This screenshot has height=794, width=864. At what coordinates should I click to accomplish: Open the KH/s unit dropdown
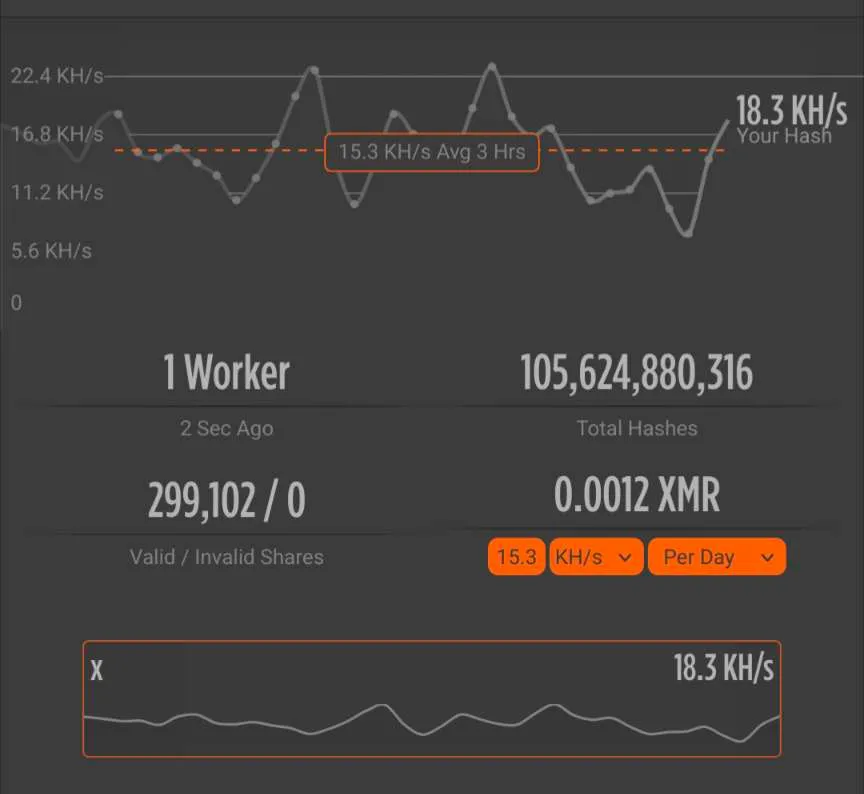click(595, 557)
